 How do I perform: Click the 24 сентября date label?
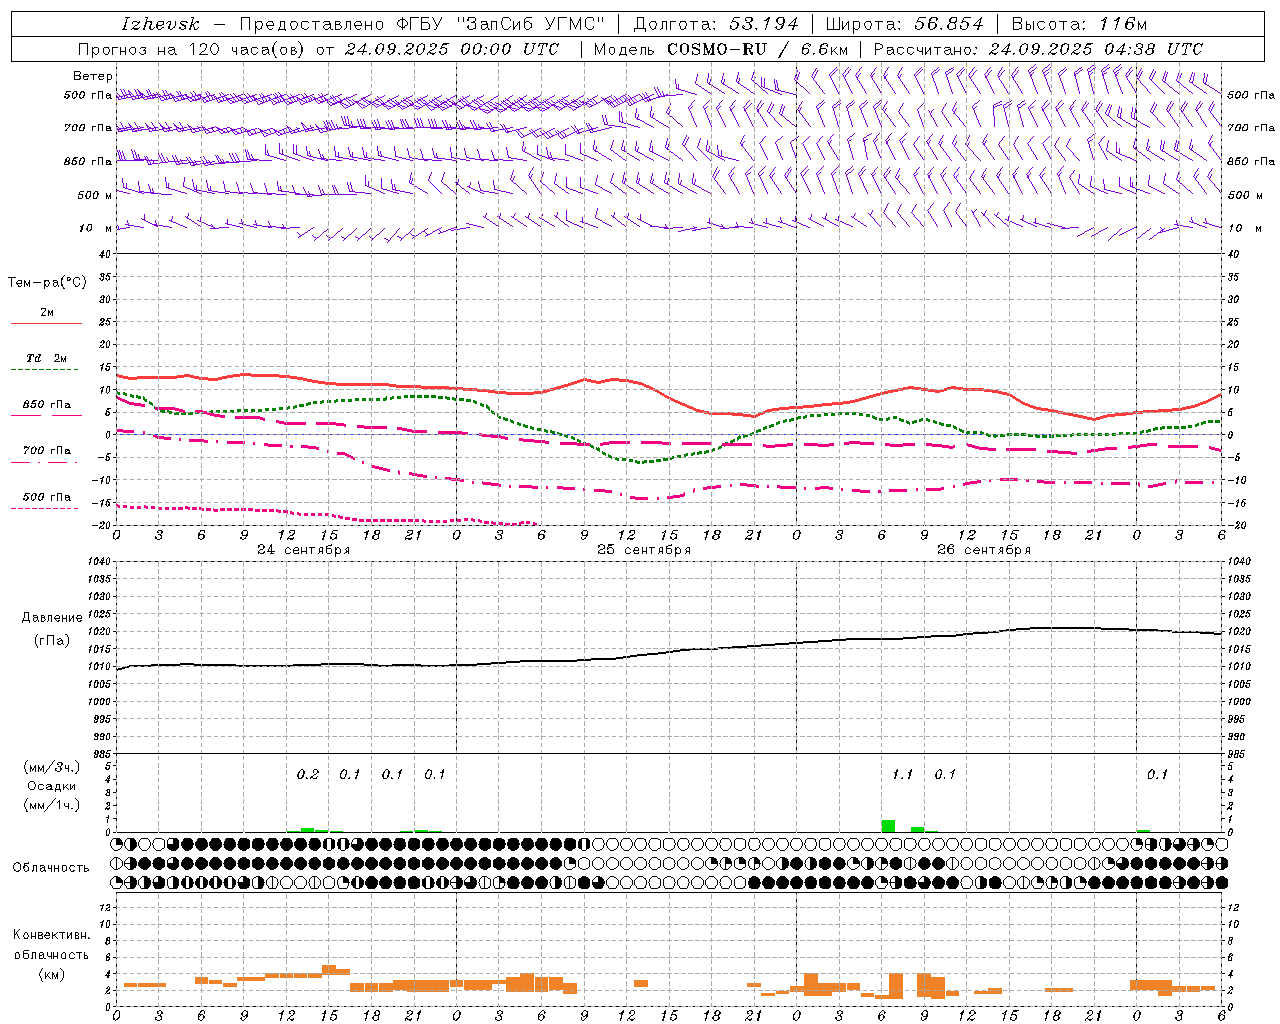[303, 550]
